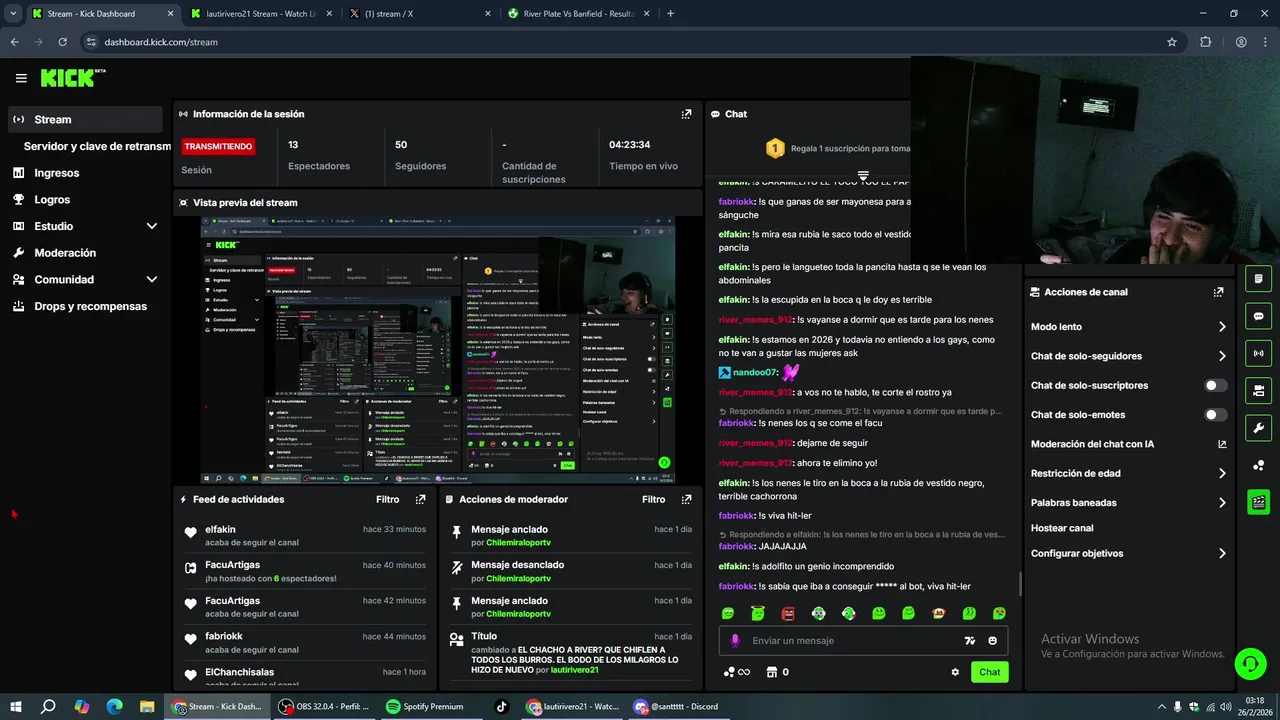Open Servidor y clave de retransmisión

click(x=97, y=146)
